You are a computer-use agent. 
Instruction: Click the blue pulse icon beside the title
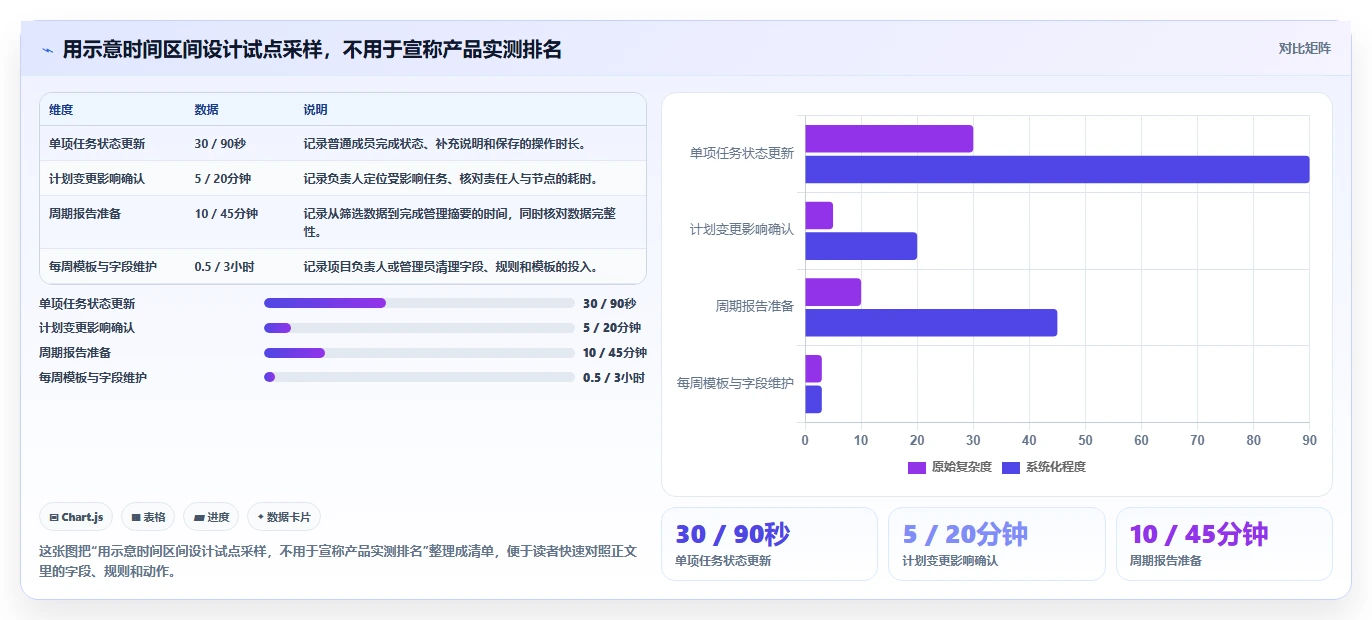tap(47, 50)
